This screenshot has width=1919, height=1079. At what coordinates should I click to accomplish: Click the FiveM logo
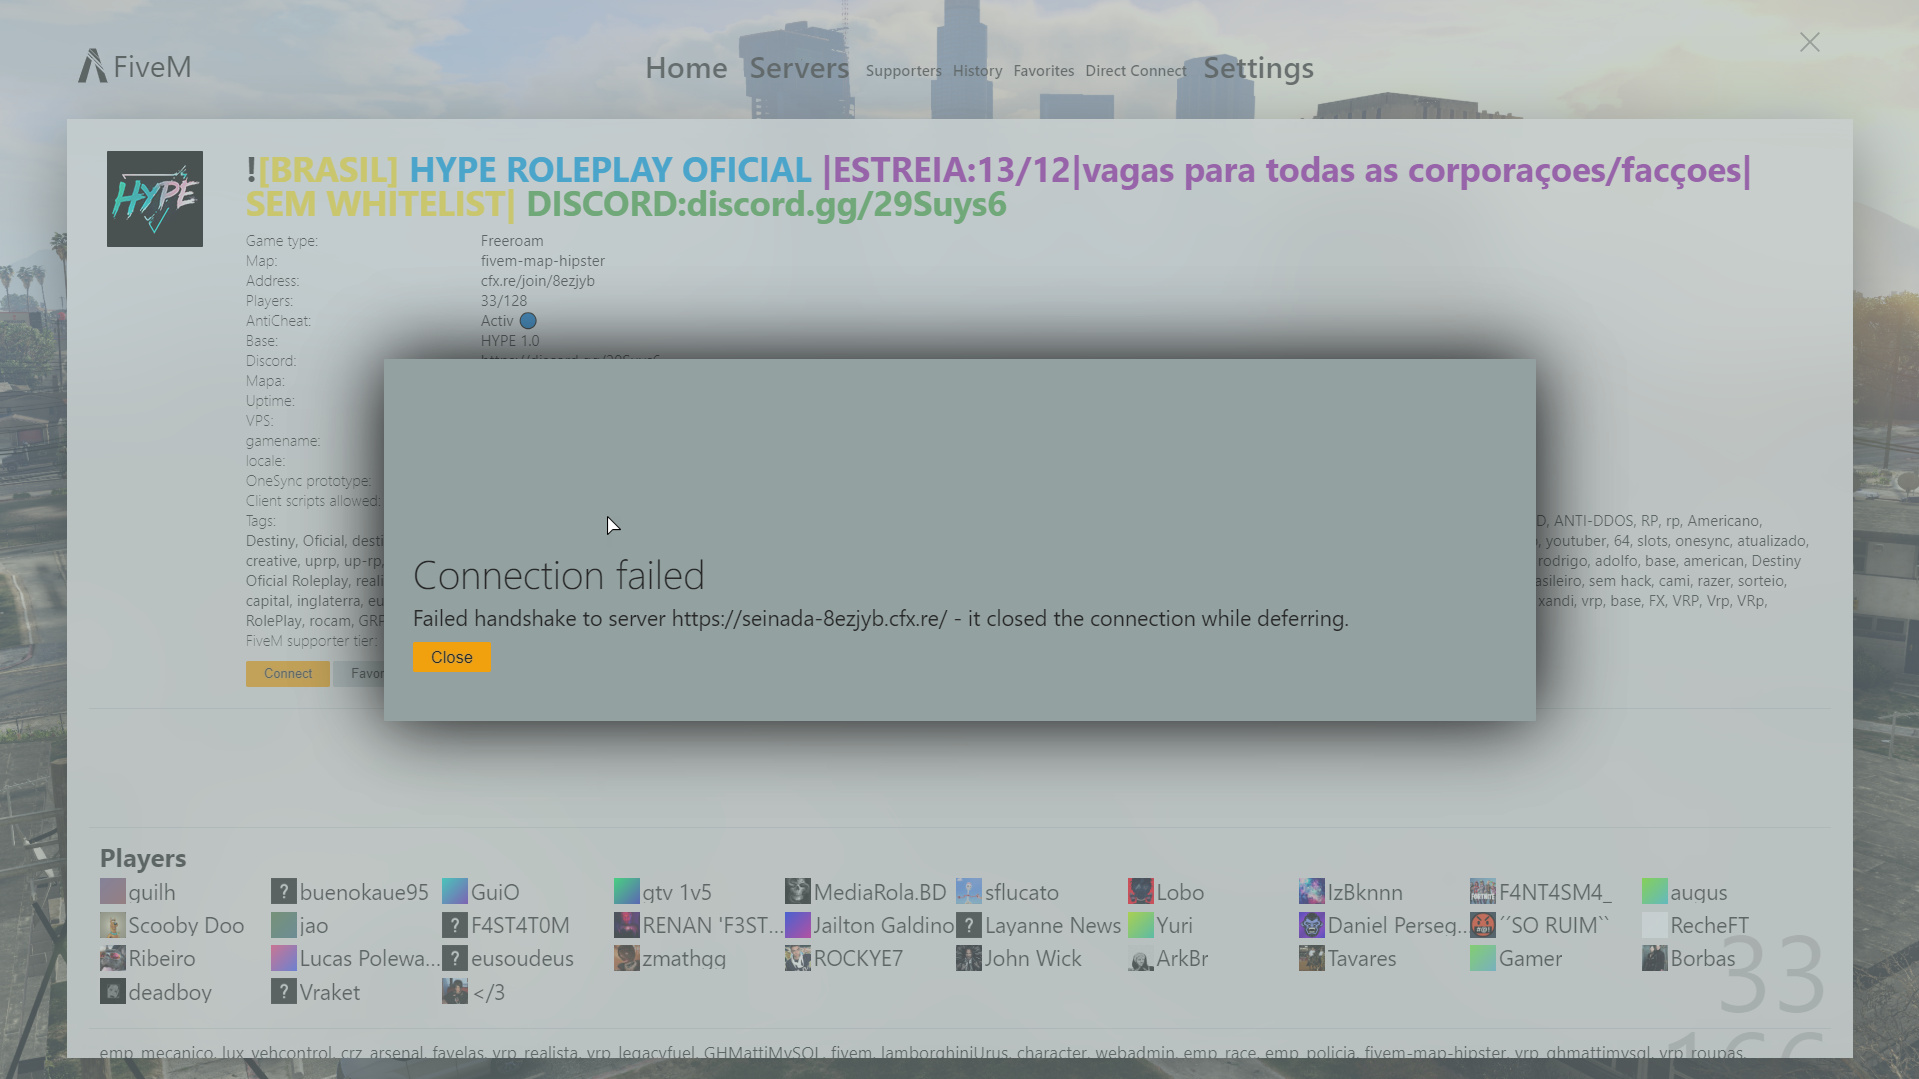tap(135, 66)
